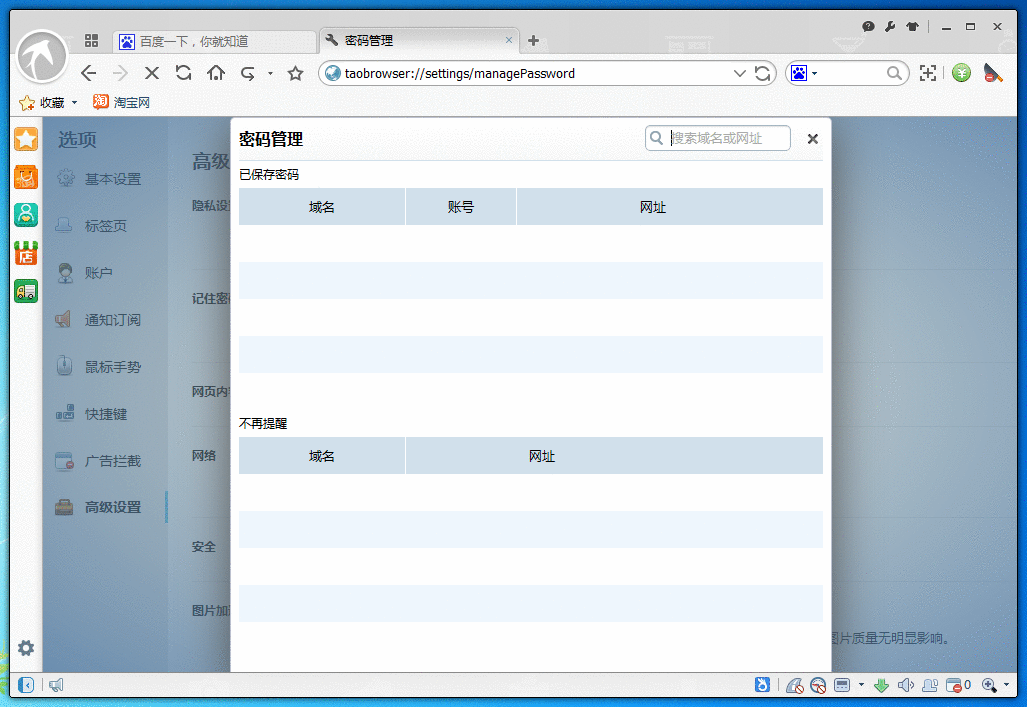Click the green download arrow in status bar

click(881, 685)
